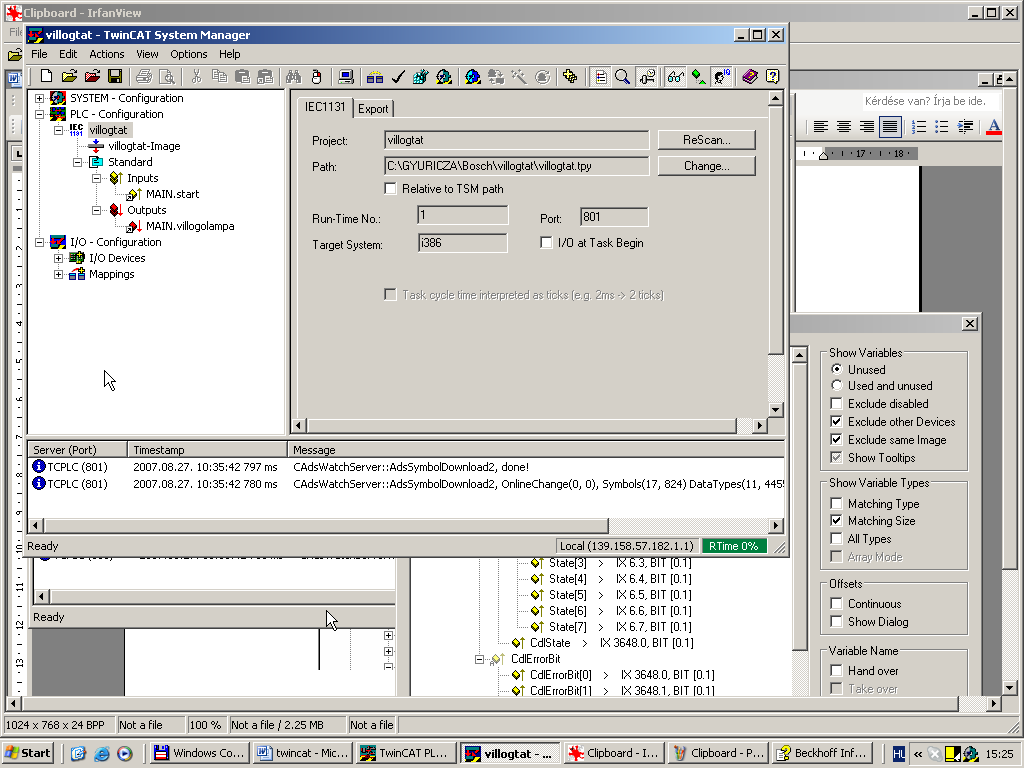Click the Find binoculars icon

tap(293, 77)
